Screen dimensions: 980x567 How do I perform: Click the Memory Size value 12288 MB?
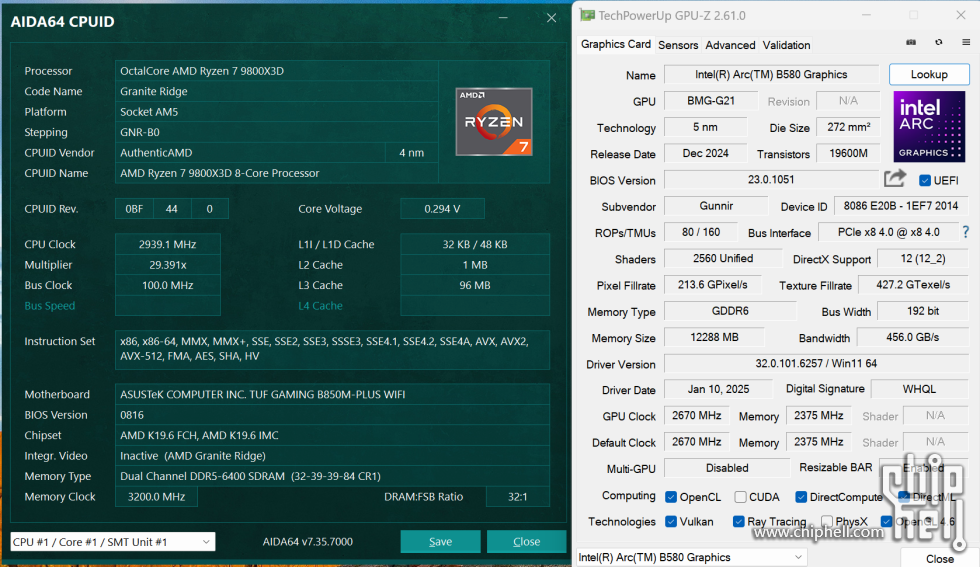(x=714, y=337)
